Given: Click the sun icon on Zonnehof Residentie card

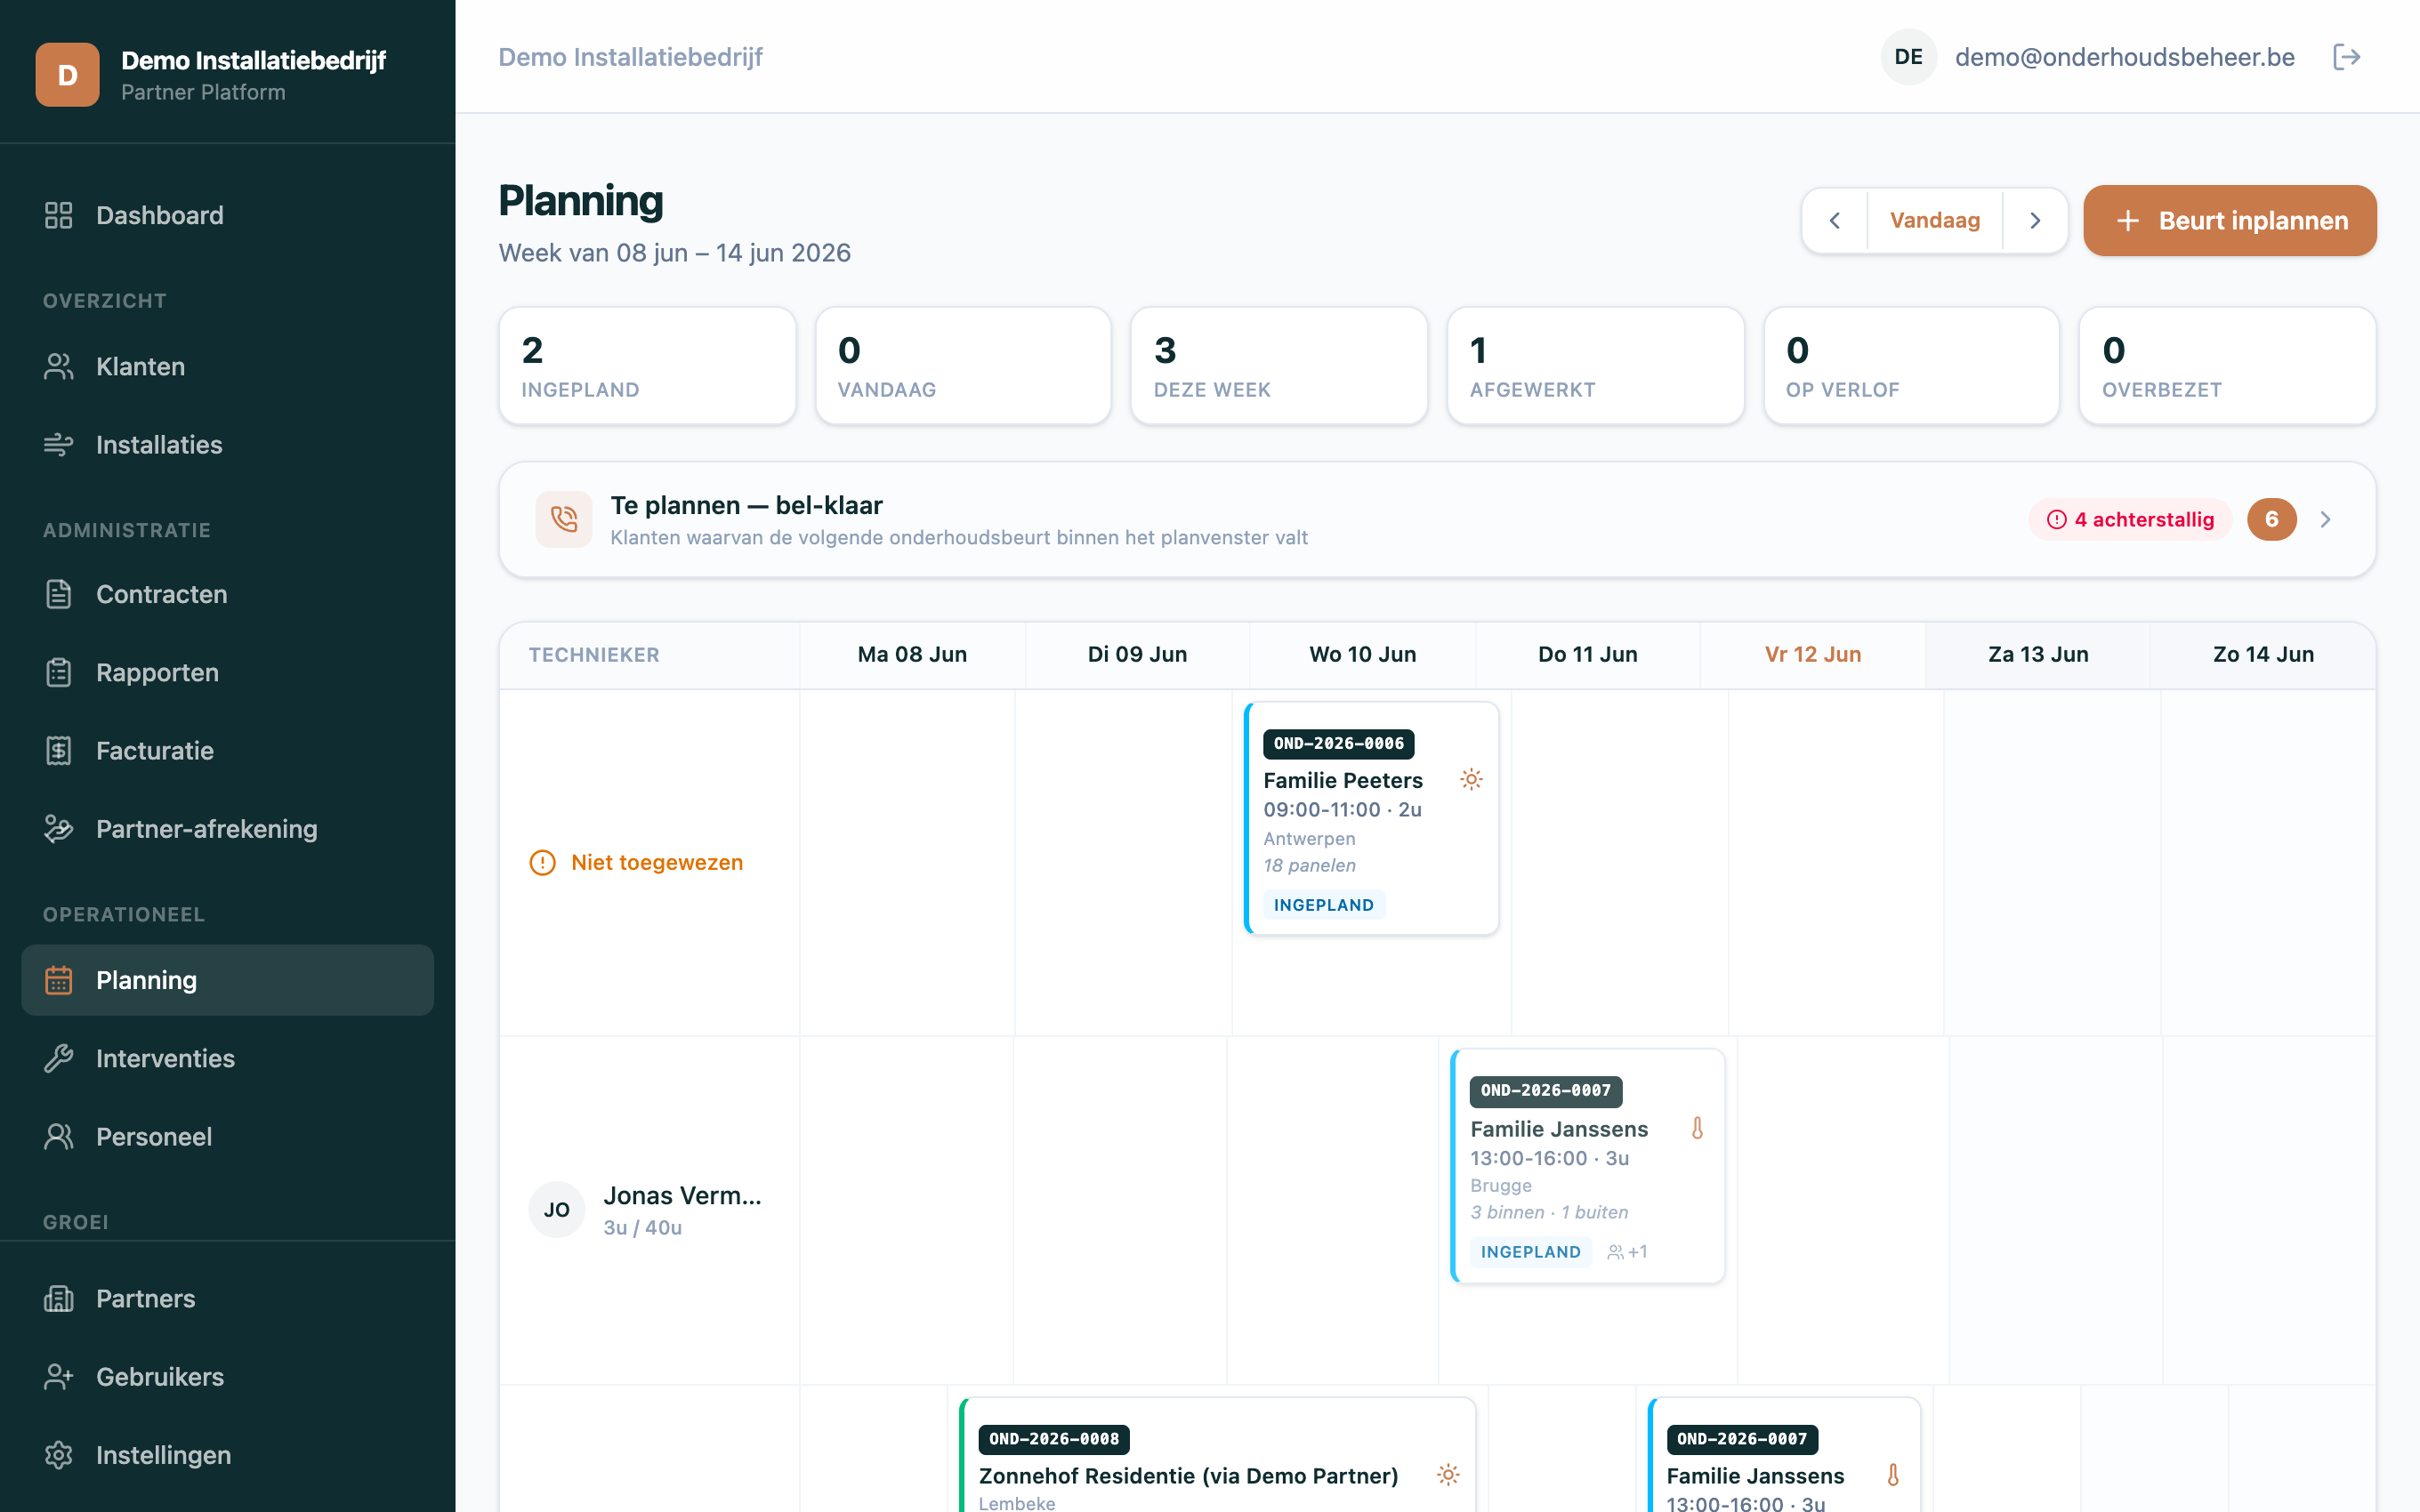Looking at the screenshot, I should [x=1448, y=1475].
